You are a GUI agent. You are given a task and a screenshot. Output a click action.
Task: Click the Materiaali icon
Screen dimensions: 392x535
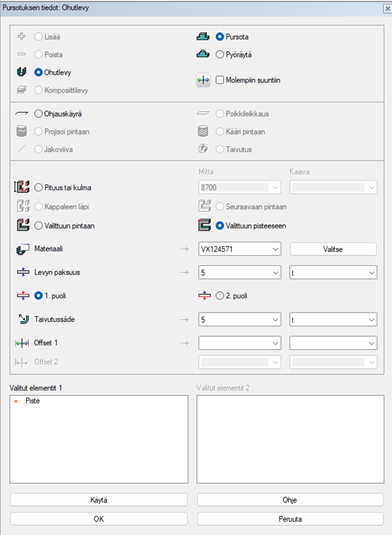[23, 249]
